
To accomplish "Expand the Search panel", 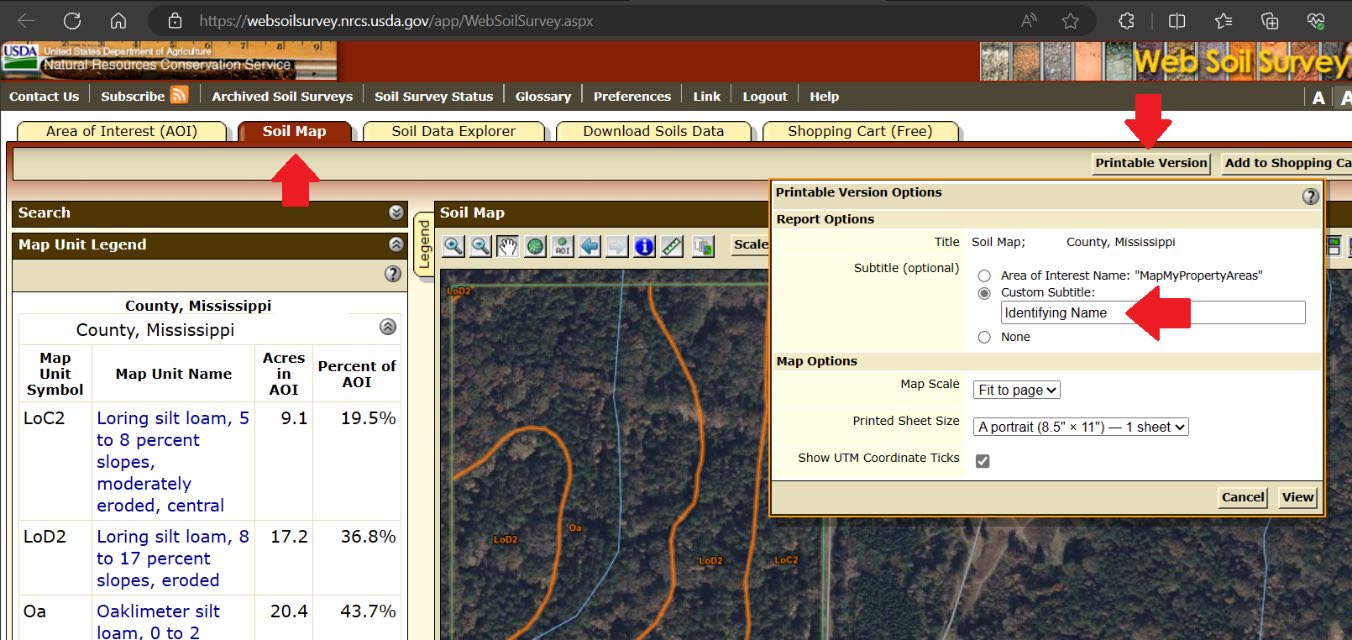I will click(396, 213).
